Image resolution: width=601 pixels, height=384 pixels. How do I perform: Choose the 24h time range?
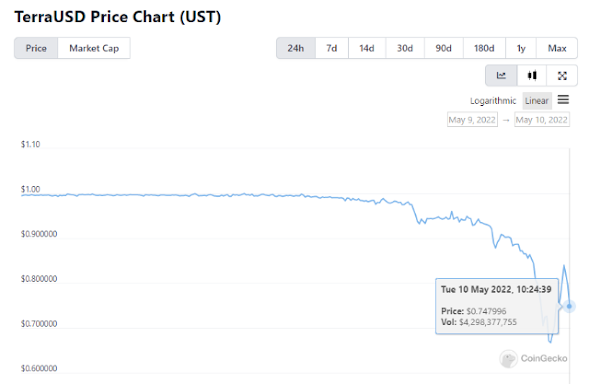click(x=296, y=48)
